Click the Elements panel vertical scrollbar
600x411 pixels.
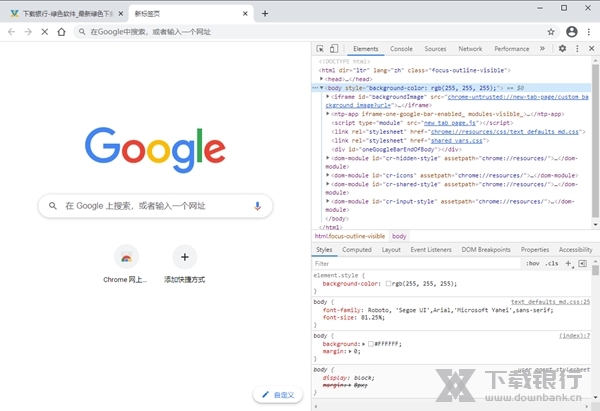(x=595, y=140)
